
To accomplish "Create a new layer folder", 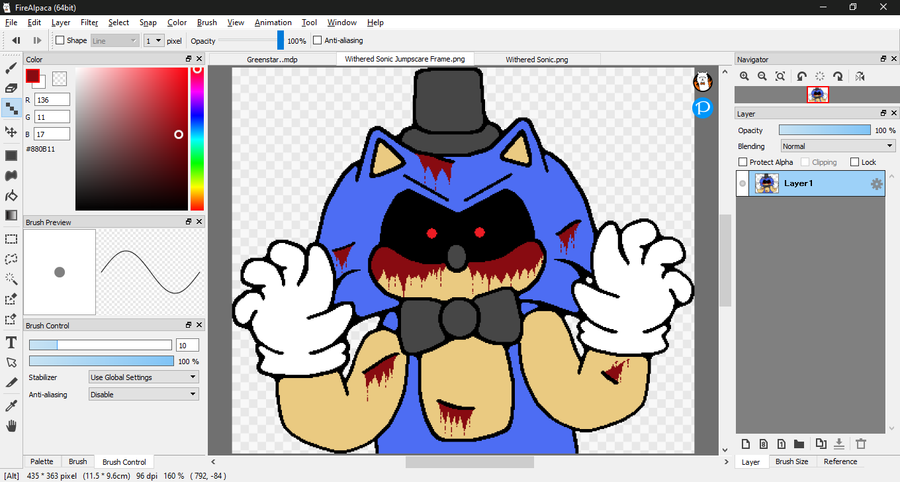I will [799, 444].
